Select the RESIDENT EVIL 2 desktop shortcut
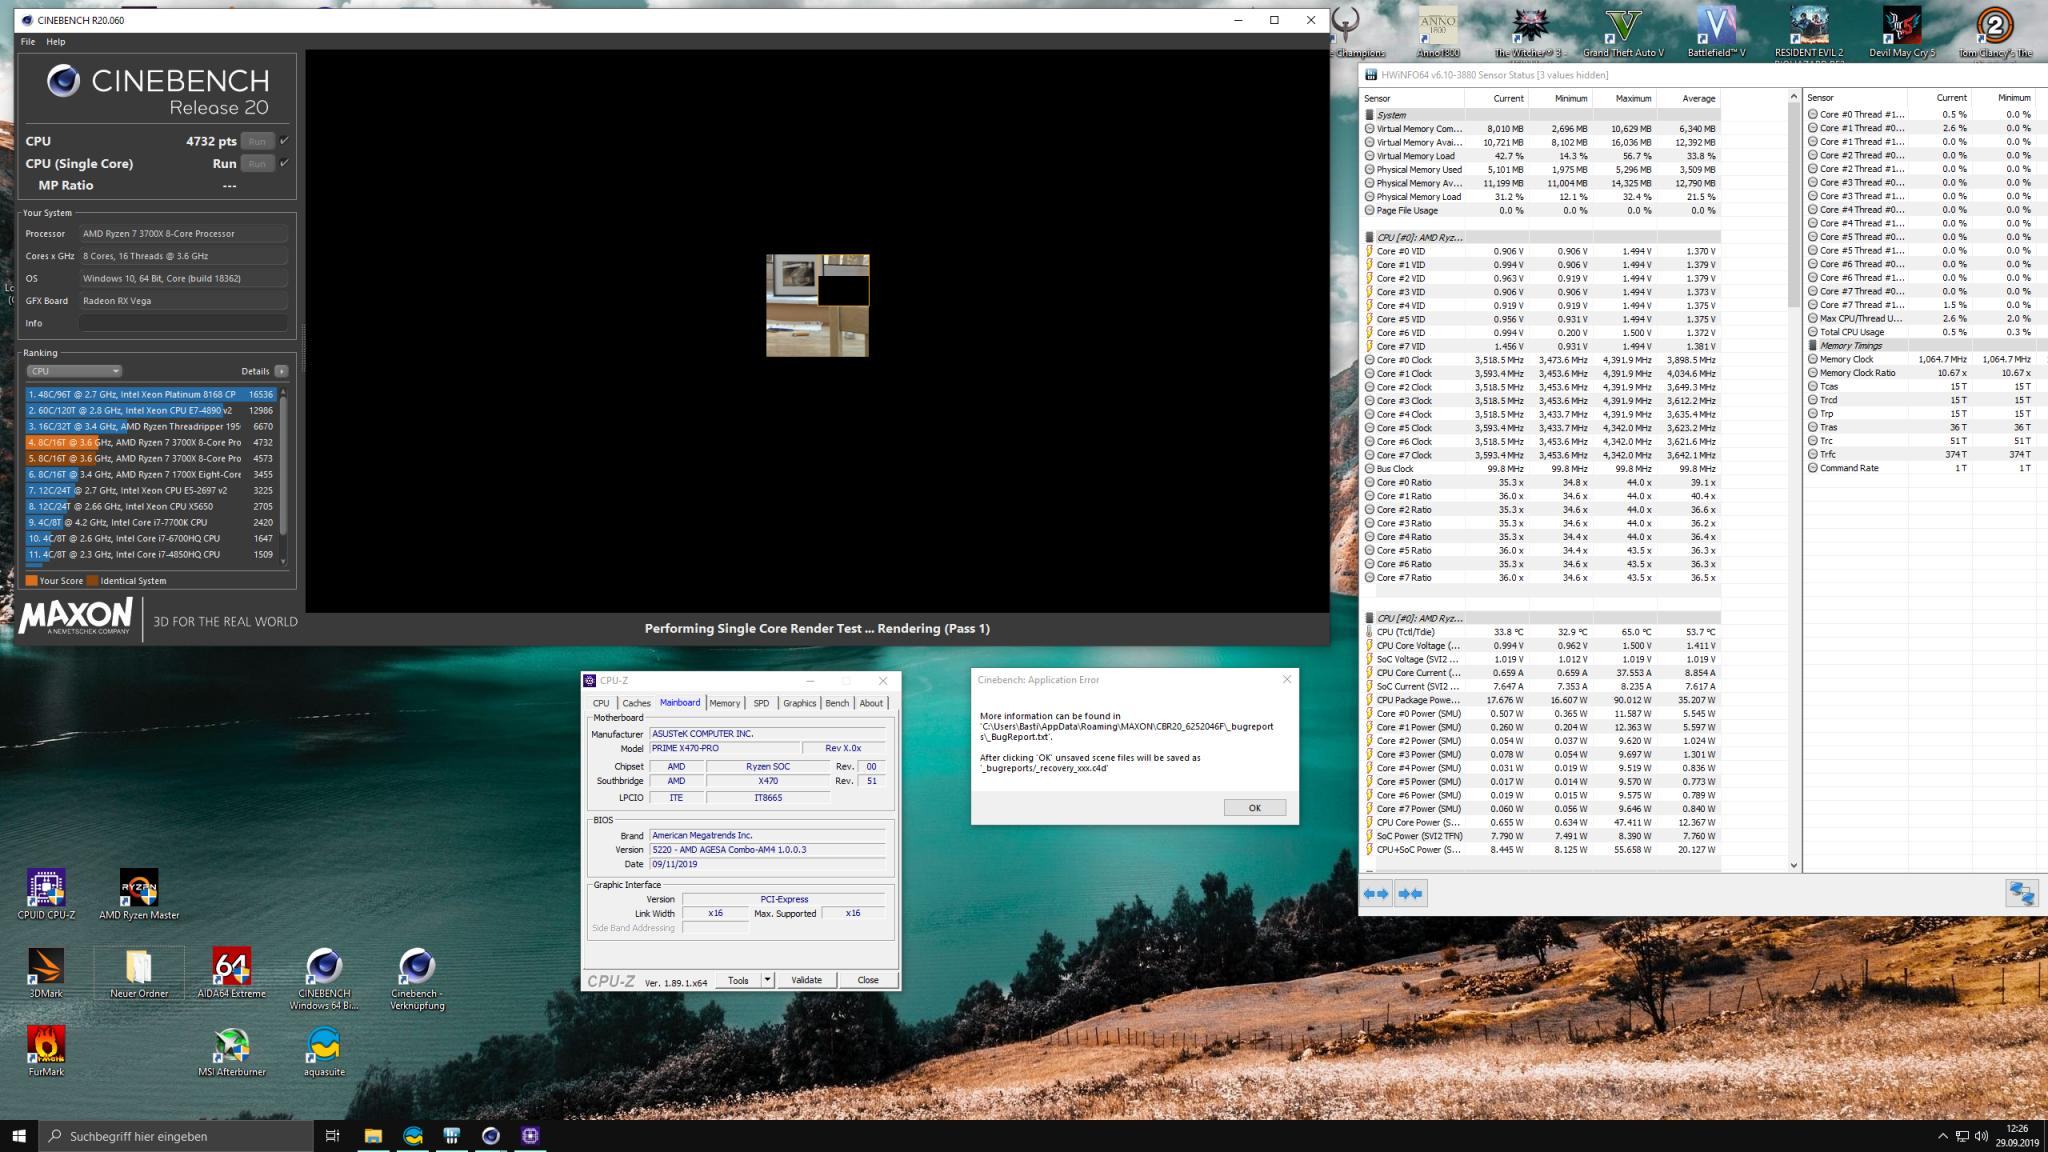Image resolution: width=2048 pixels, height=1152 pixels. click(x=1809, y=32)
